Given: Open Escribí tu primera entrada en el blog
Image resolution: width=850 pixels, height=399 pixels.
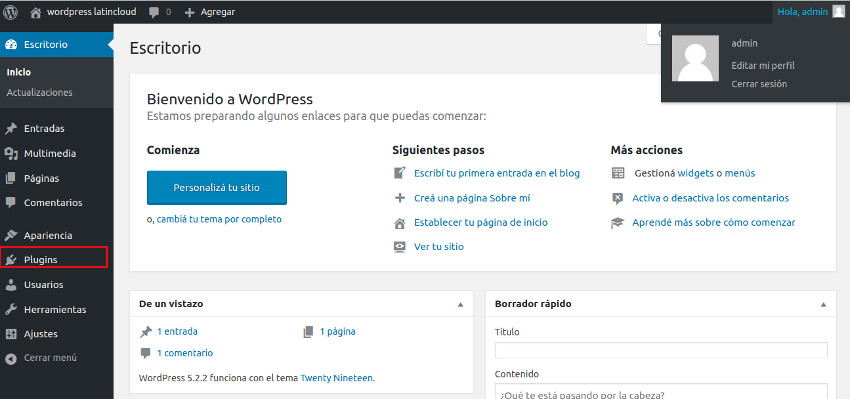Looking at the screenshot, I should point(497,173).
